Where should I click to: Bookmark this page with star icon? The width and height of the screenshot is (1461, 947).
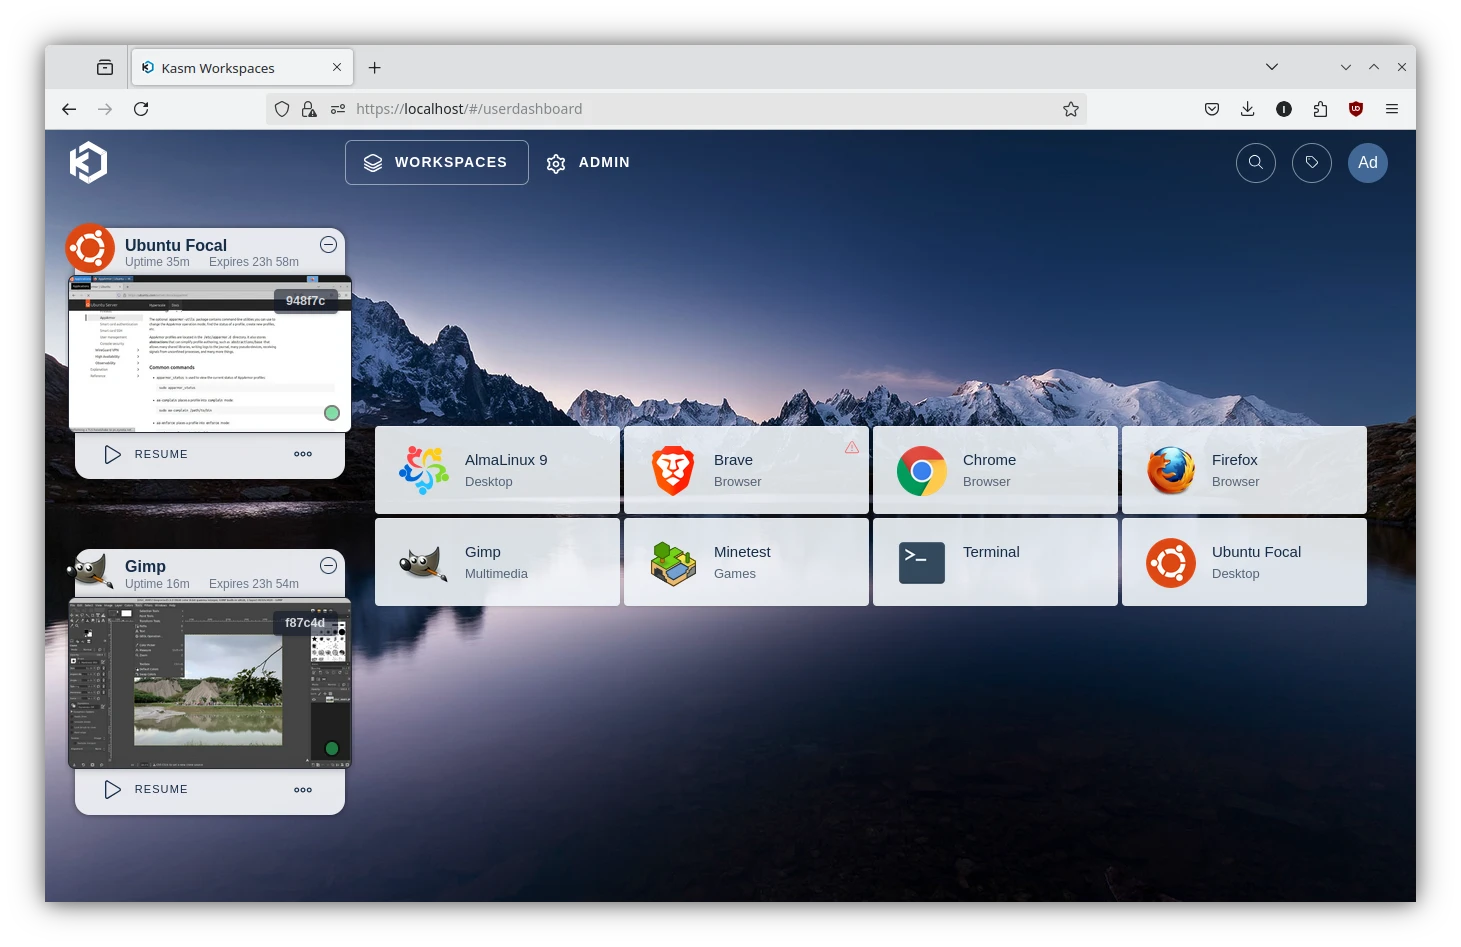pos(1070,109)
